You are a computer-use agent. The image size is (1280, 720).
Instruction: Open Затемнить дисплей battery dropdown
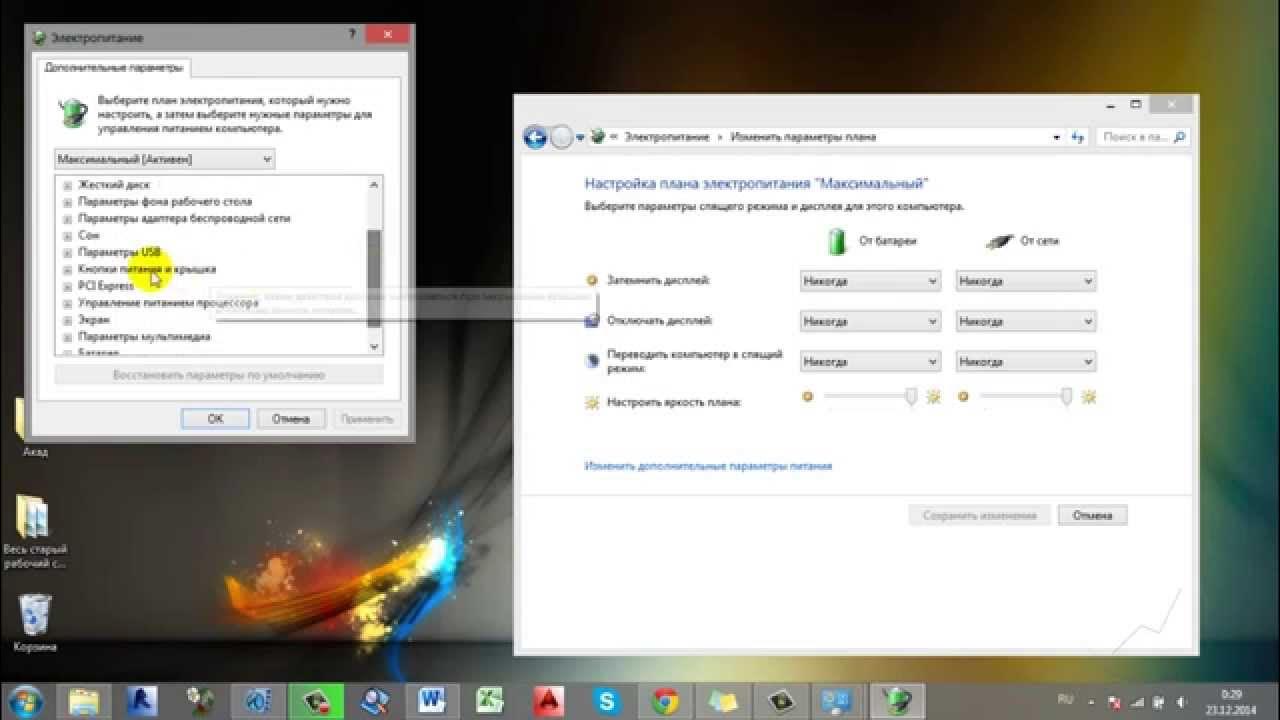point(871,282)
